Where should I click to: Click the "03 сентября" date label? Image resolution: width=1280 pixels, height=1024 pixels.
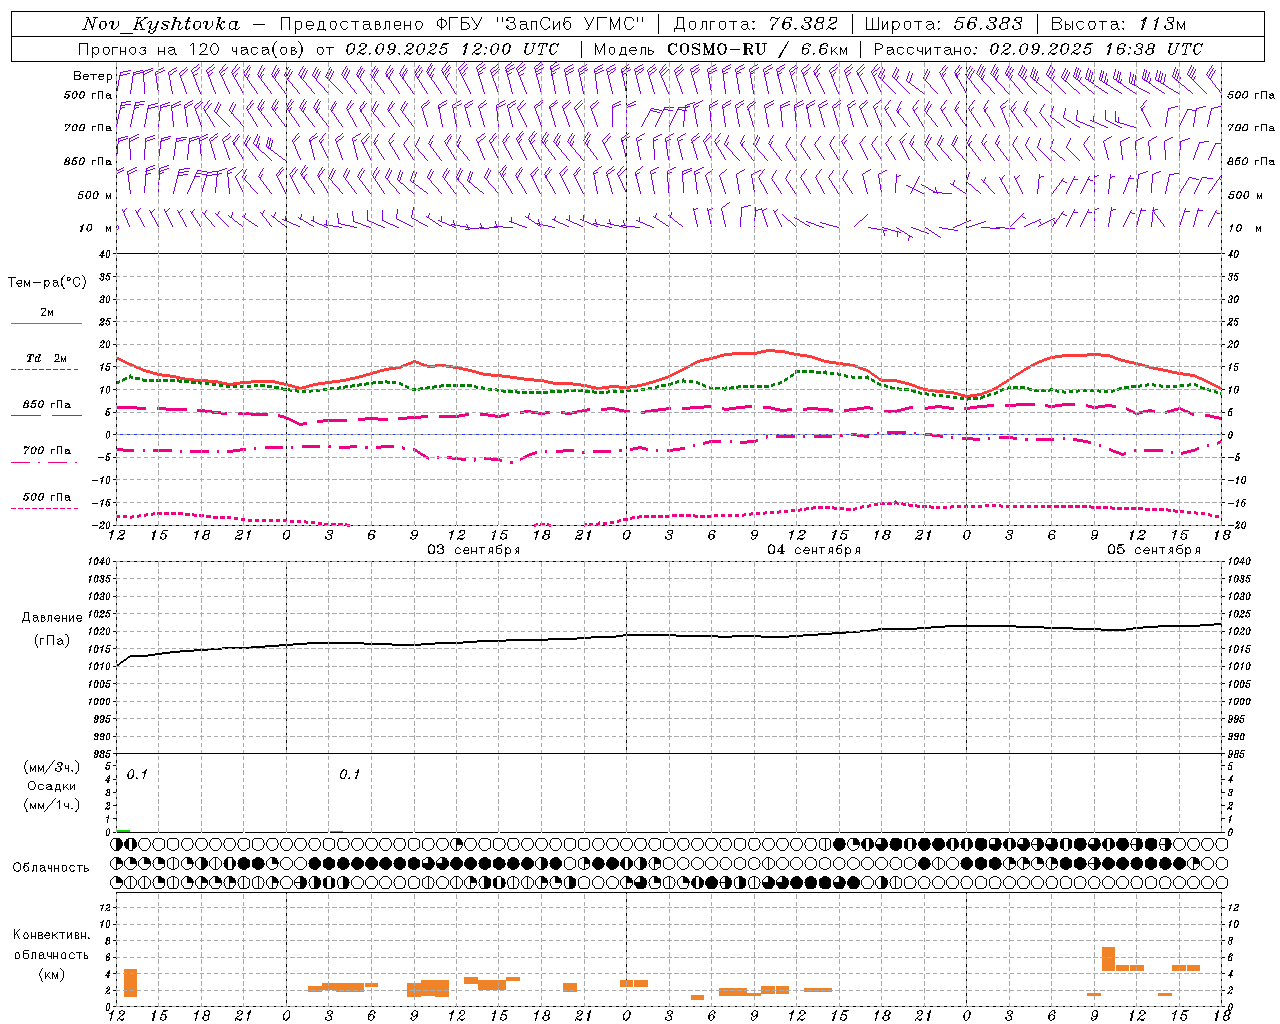tap(474, 550)
